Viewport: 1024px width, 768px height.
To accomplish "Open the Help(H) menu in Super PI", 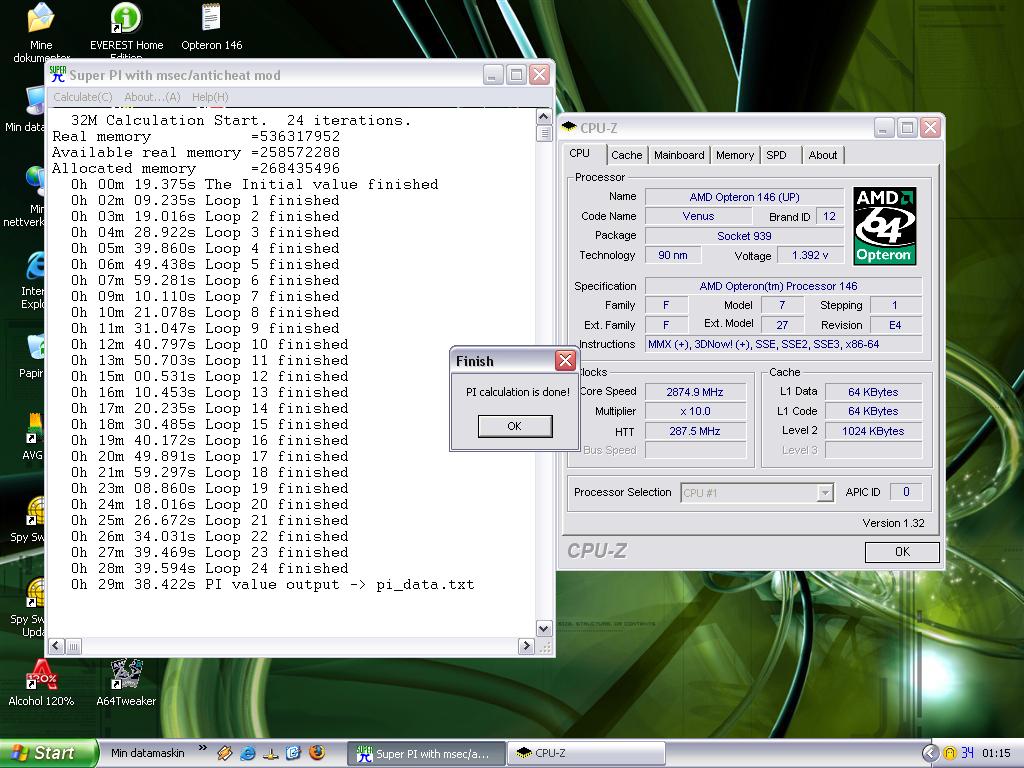I will point(210,97).
